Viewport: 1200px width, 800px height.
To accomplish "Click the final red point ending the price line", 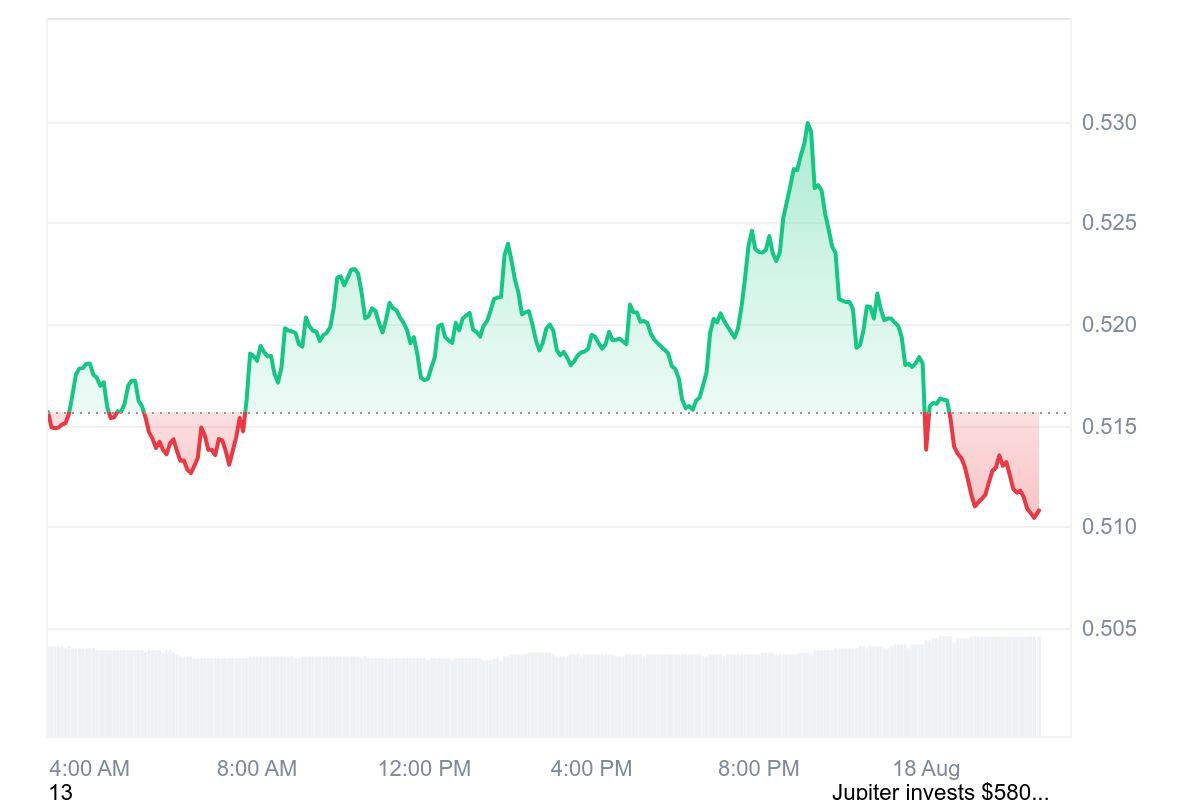I will pos(1039,511).
